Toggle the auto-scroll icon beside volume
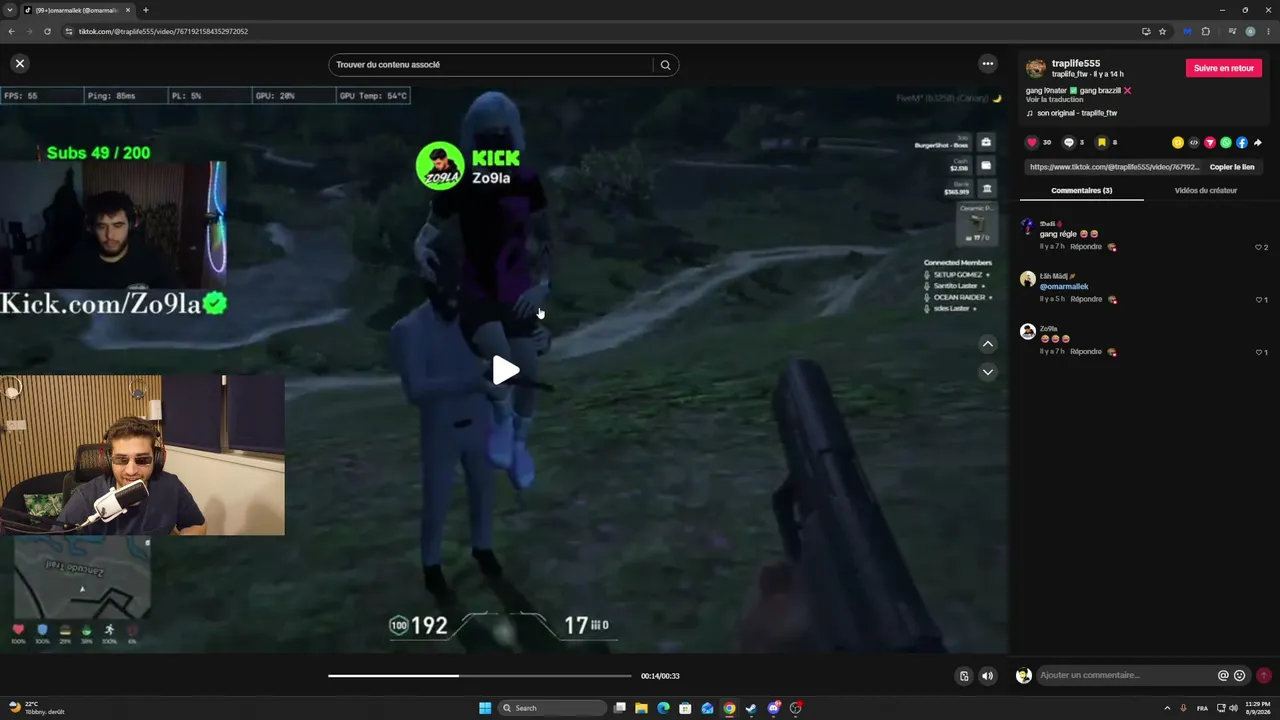The image size is (1280, 720). coord(964,676)
